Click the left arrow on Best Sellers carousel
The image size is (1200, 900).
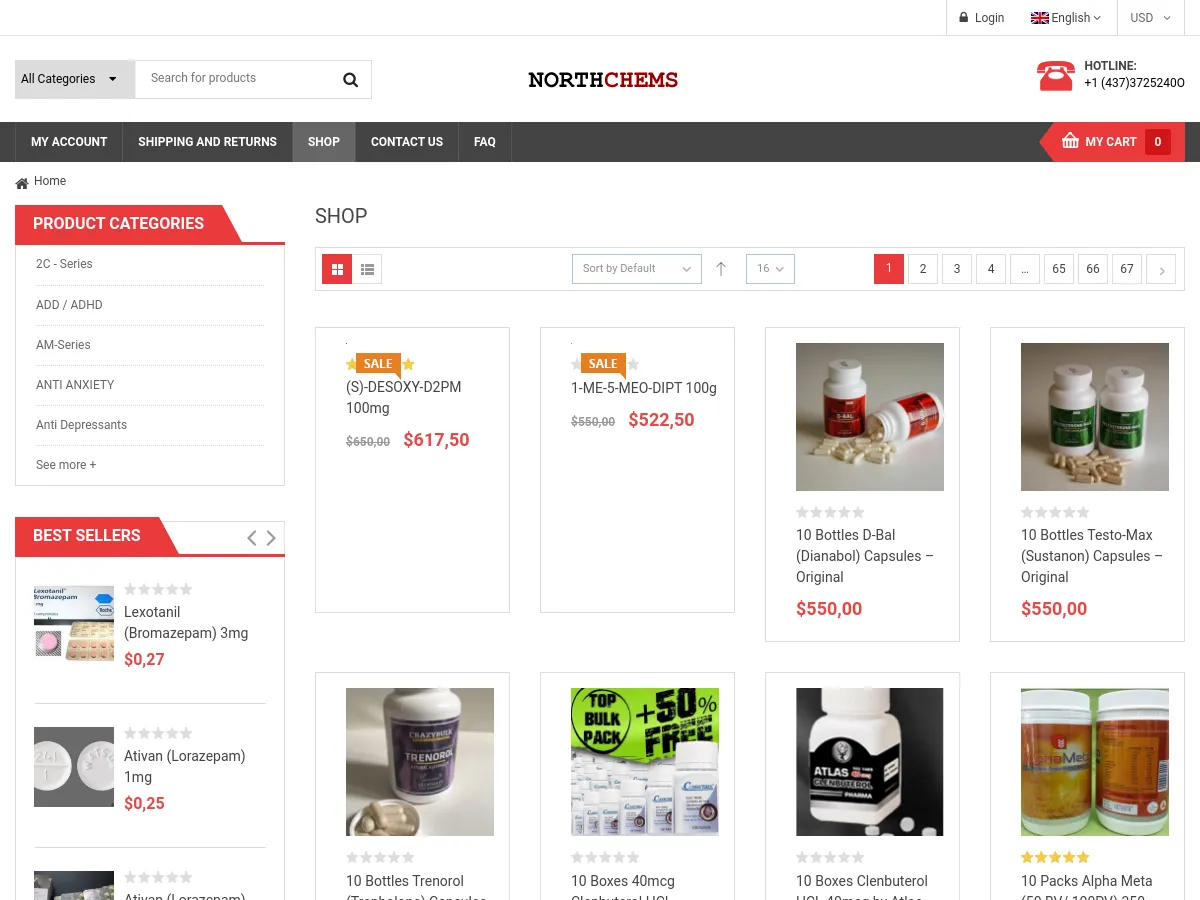[x=251, y=537]
